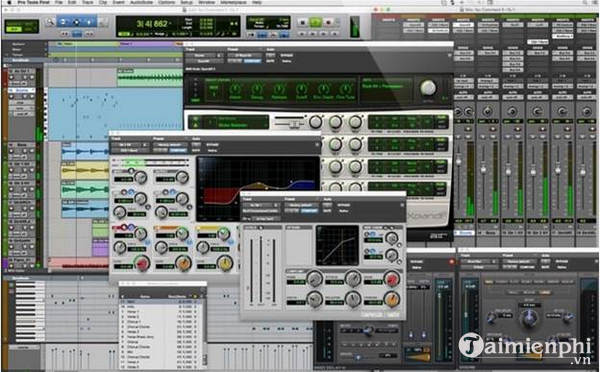The image size is (600, 372).
Task: Select the Selector tool in edit toolbar
Action: point(76,22)
